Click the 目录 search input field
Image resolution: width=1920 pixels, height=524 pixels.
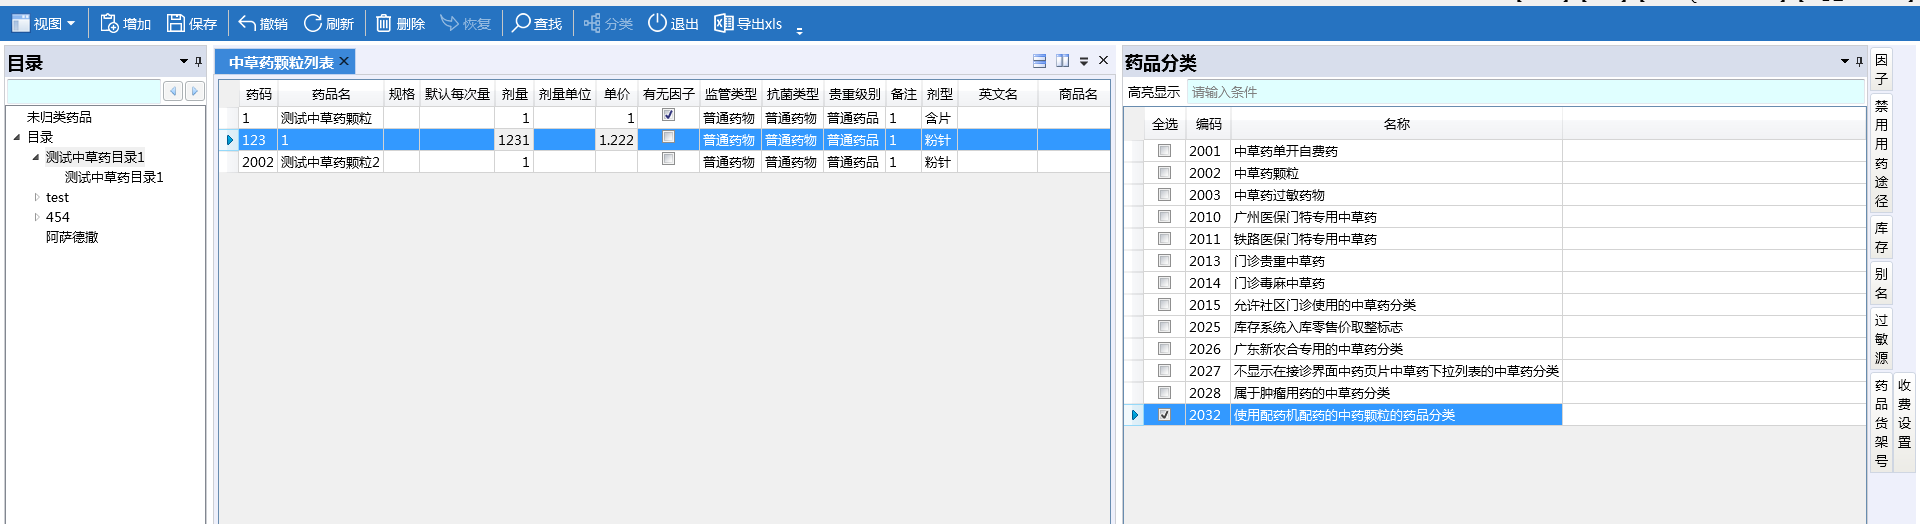coord(83,91)
